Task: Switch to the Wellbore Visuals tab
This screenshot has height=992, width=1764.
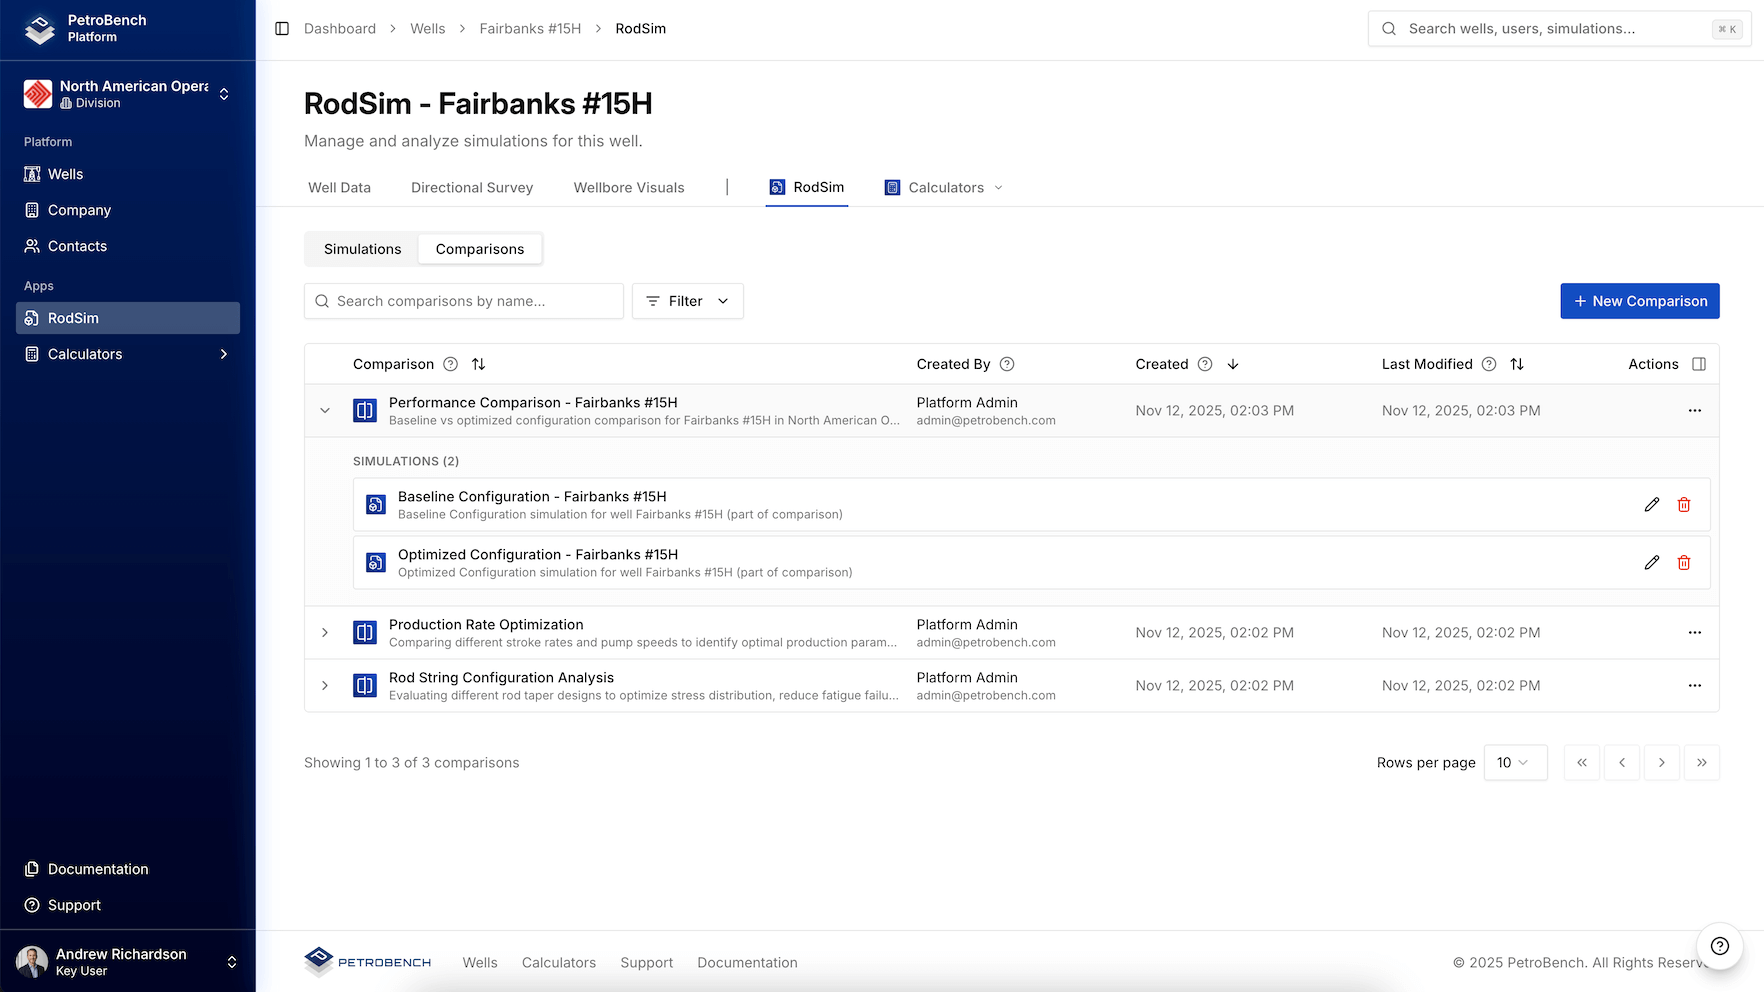Action: [628, 187]
